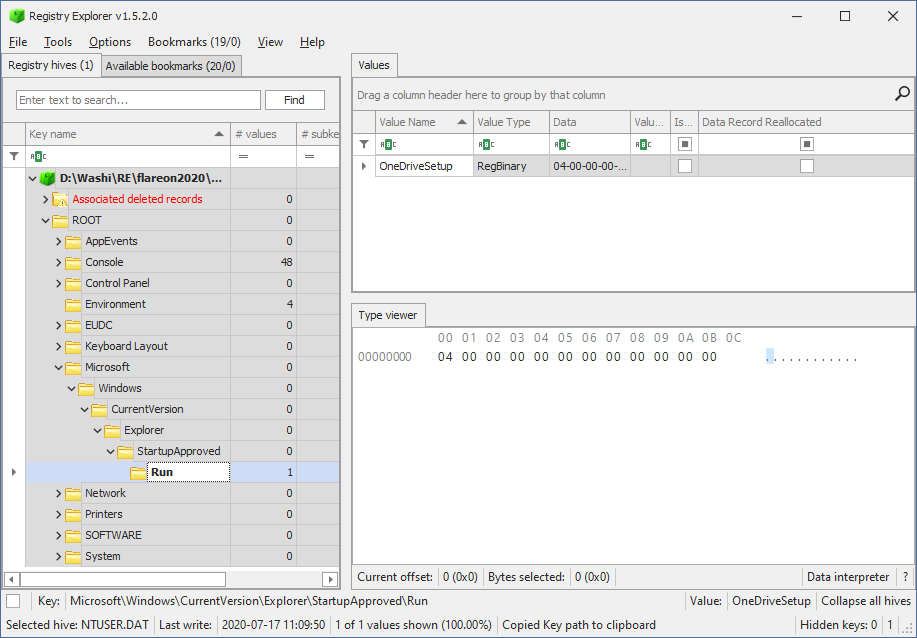Sort by Value Type column header
917x638 pixels.
(511, 122)
